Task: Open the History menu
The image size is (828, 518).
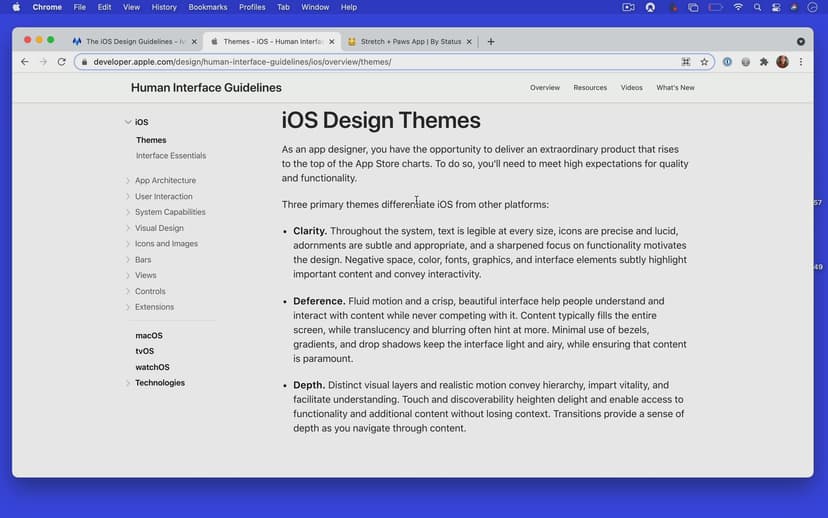Action: tap(163, 7)
